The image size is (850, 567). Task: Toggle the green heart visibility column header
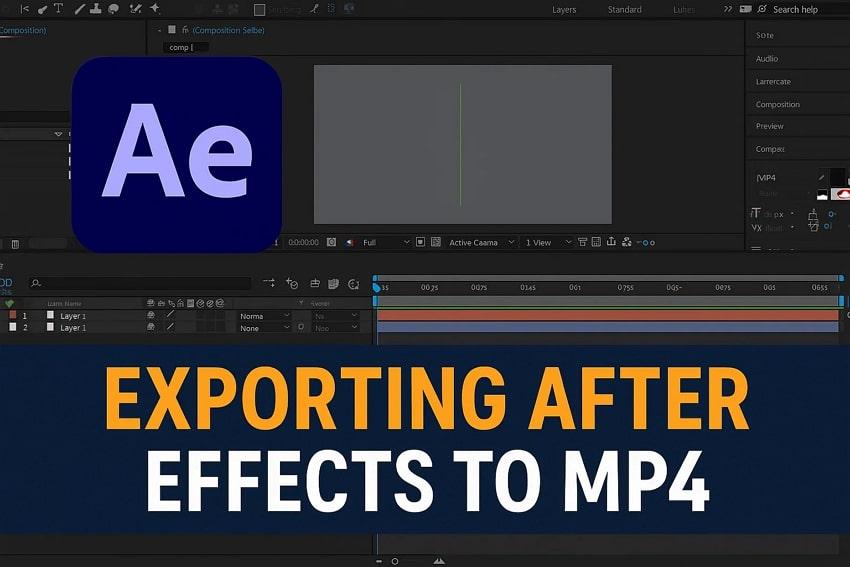pos(9,304)
